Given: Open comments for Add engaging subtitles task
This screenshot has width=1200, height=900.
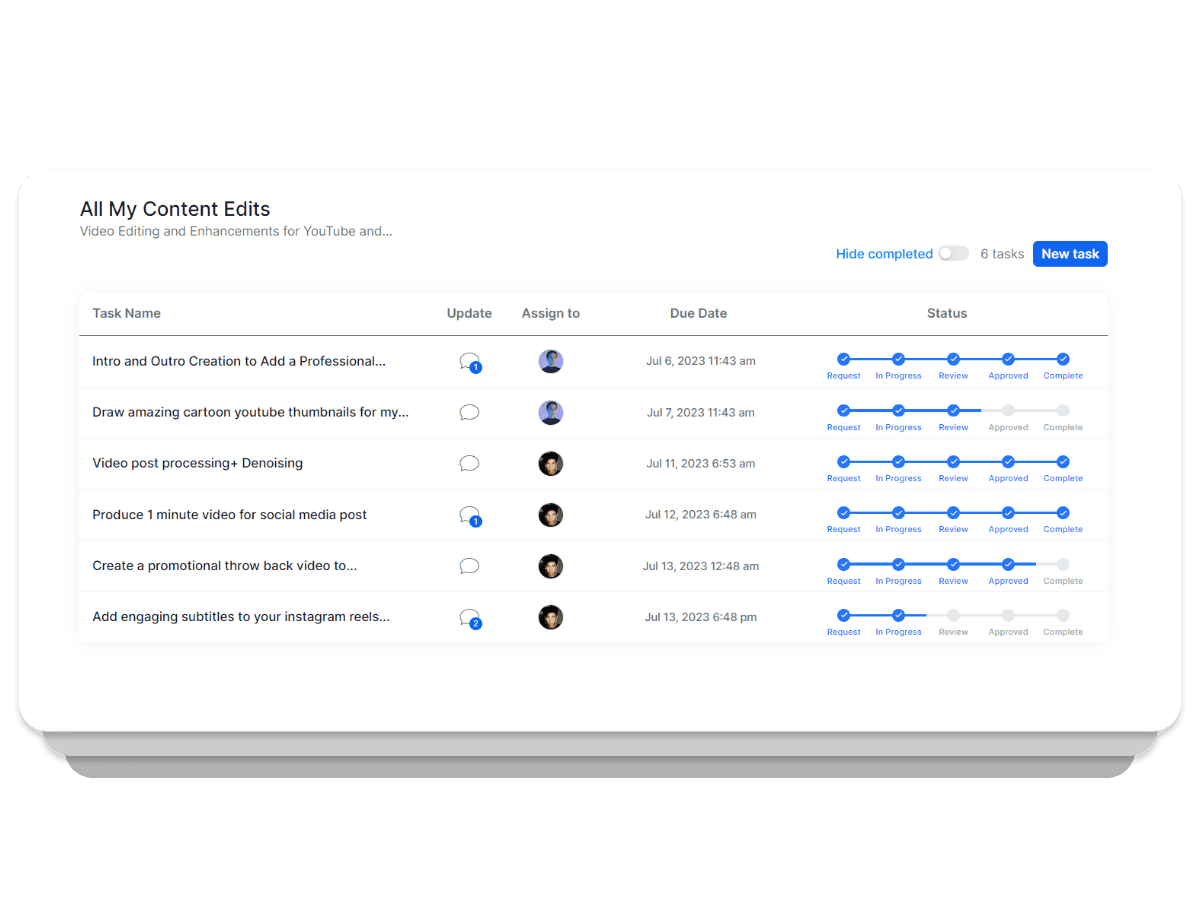Looking at the screenshot, I should 470,618.
